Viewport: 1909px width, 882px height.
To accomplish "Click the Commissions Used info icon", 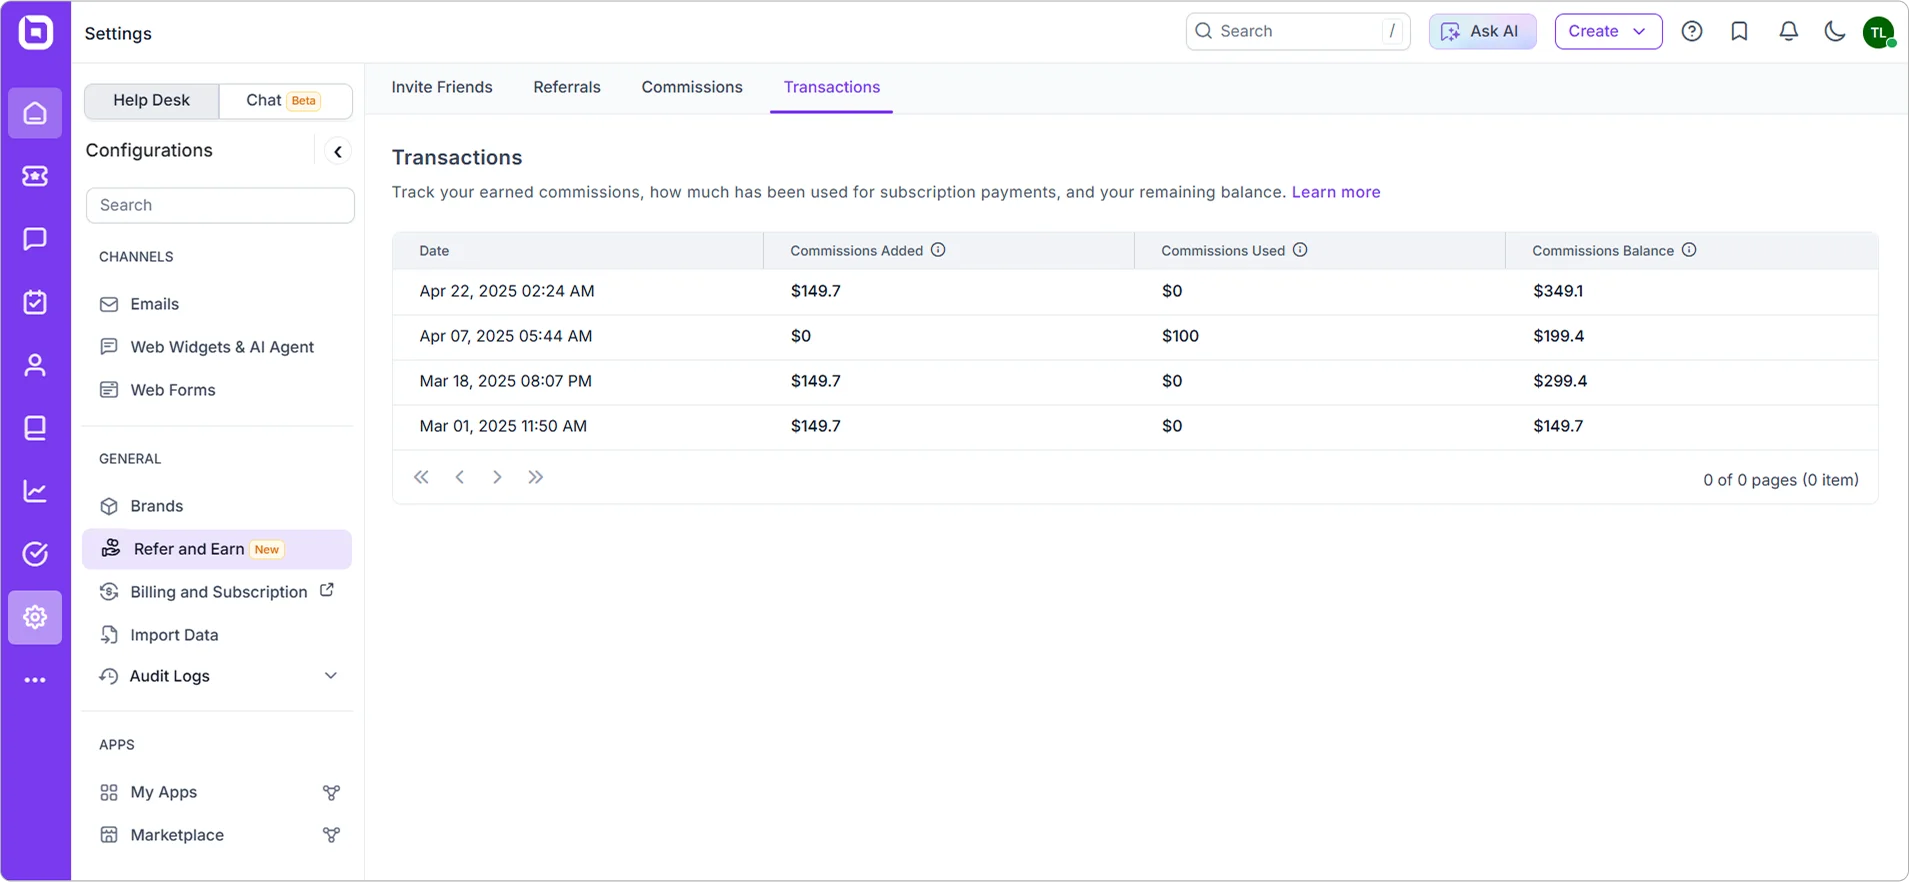I will click(1300, 250).
